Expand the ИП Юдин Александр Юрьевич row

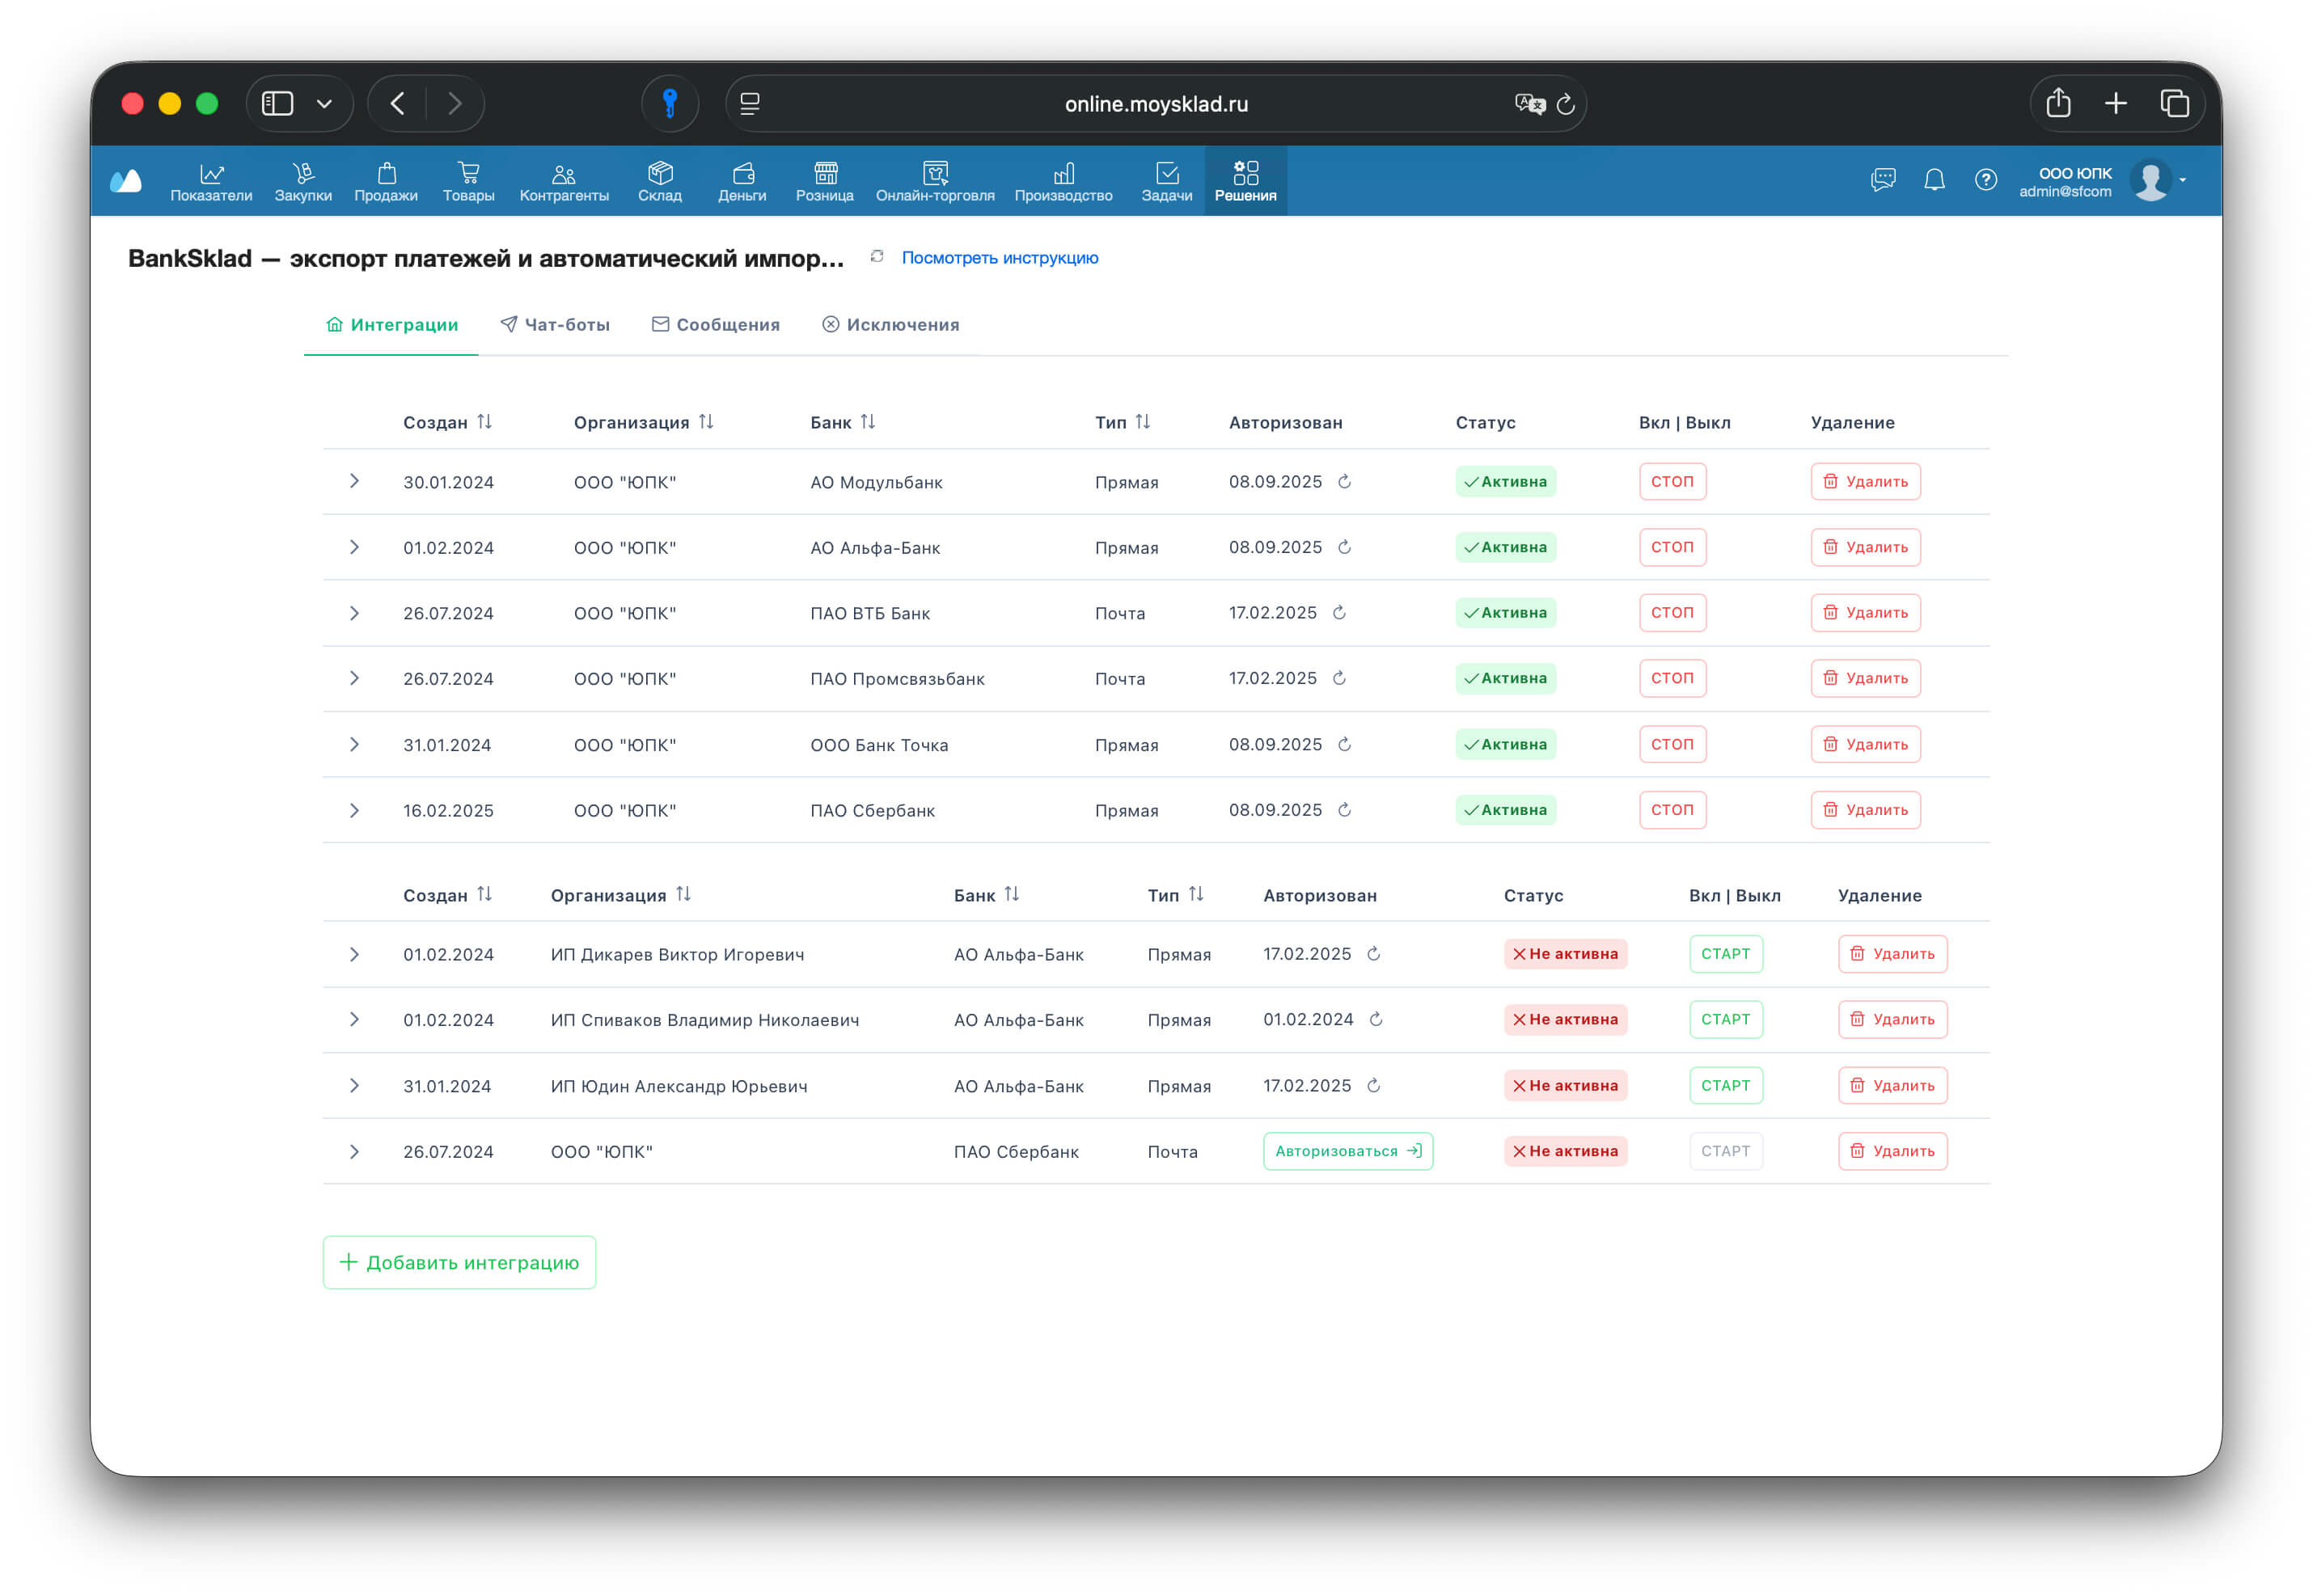(354, 1086)
